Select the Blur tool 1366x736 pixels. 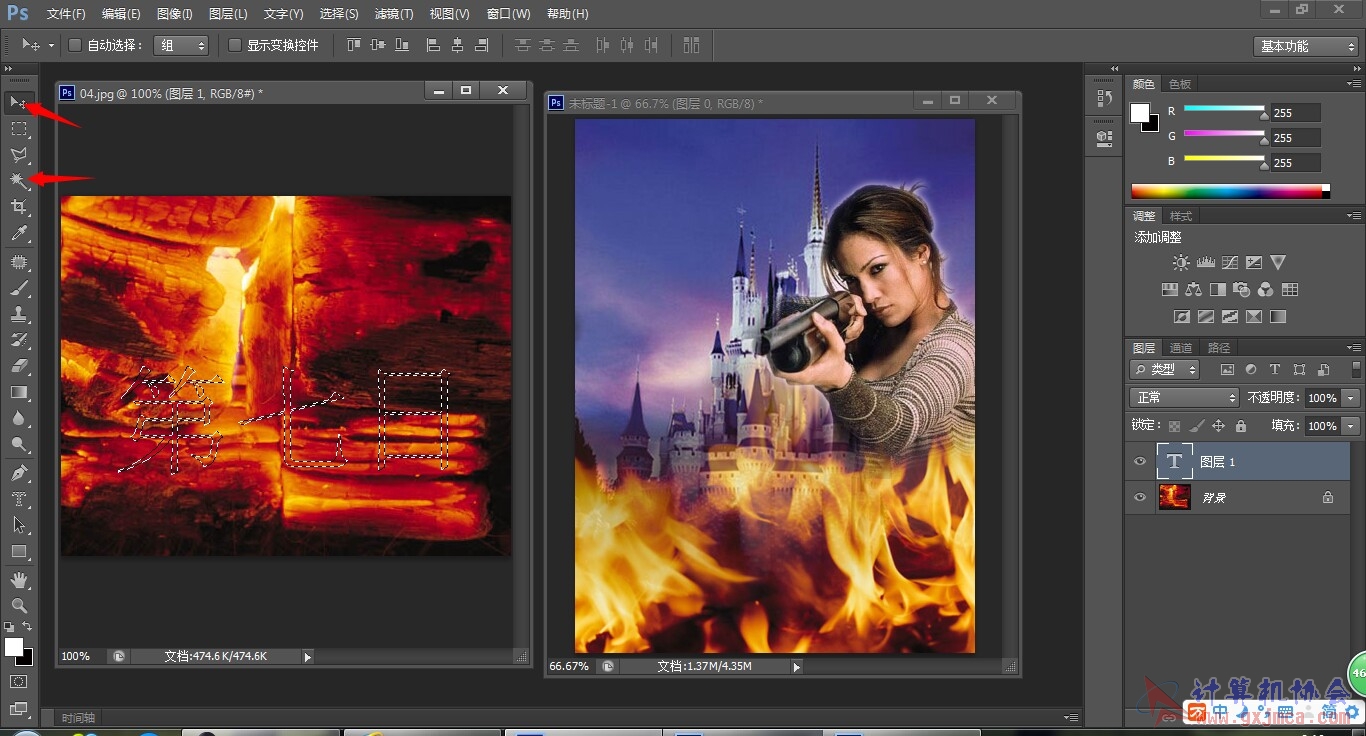click(x=18, y=419)
